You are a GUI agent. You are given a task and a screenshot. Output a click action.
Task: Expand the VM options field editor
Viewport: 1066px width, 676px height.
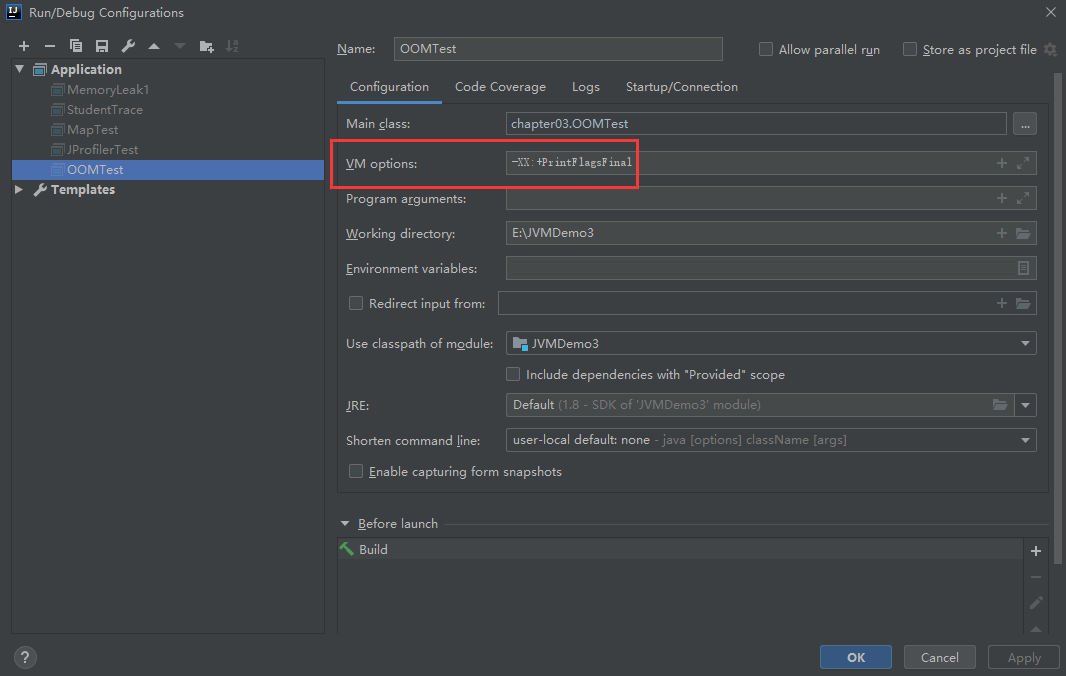[x=1023, y=163]
